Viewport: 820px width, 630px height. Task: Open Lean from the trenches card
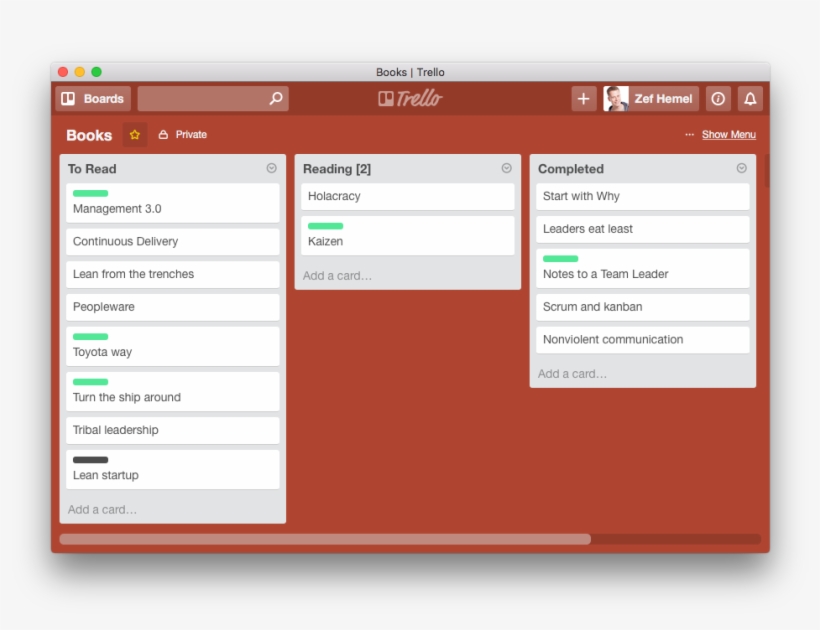click(x=173, y=274)
